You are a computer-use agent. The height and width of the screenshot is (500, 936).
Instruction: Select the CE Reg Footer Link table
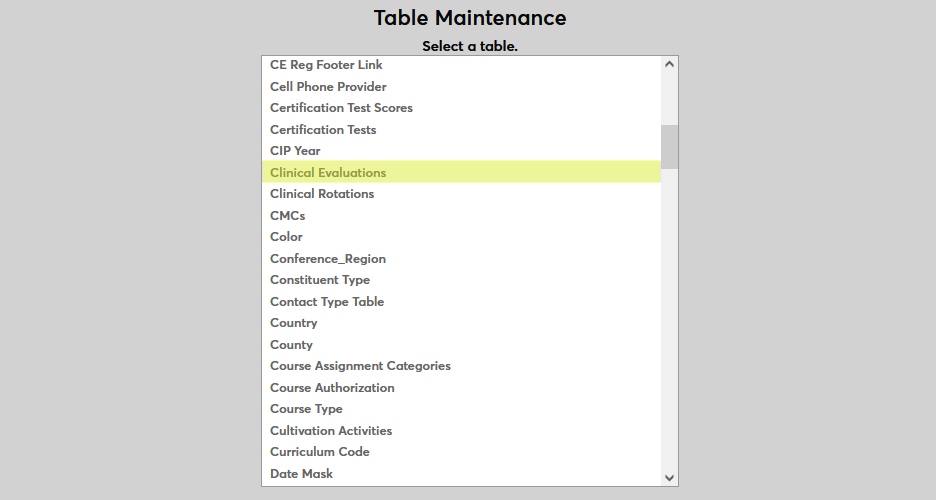tap(326, 65)
